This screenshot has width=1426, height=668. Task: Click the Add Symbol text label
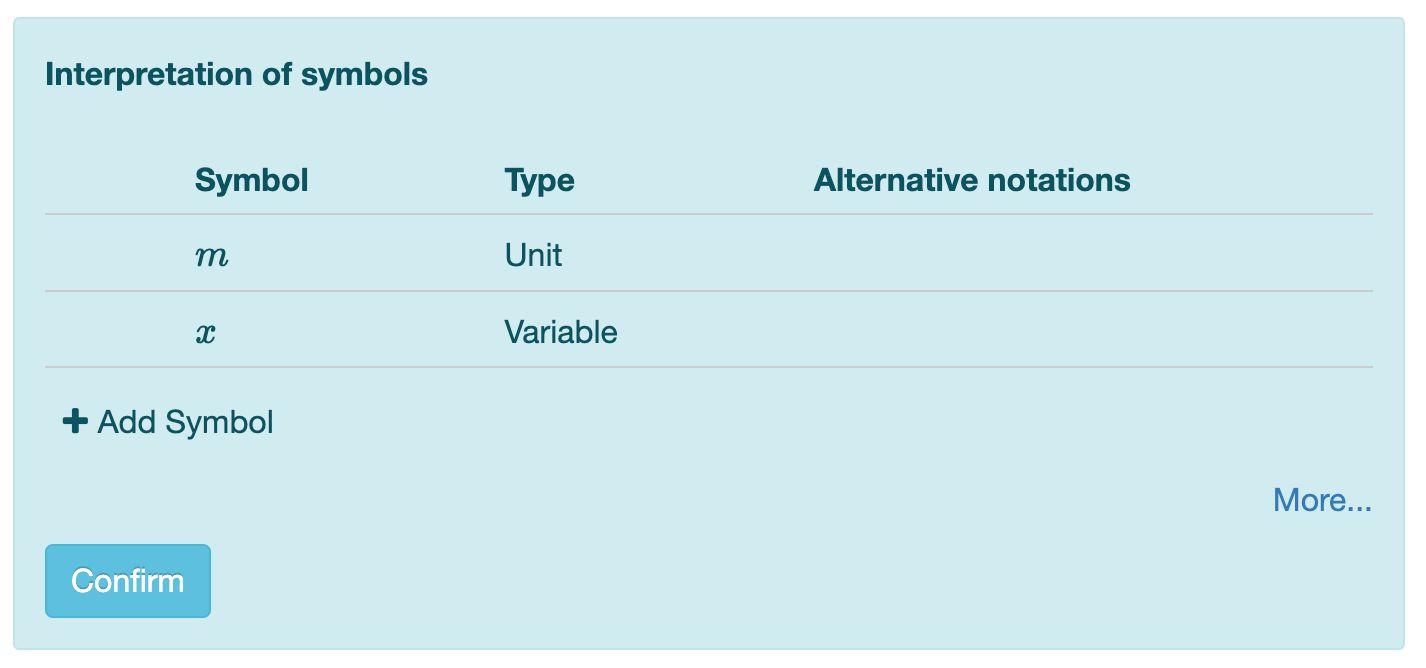click(x=184, y=421)
